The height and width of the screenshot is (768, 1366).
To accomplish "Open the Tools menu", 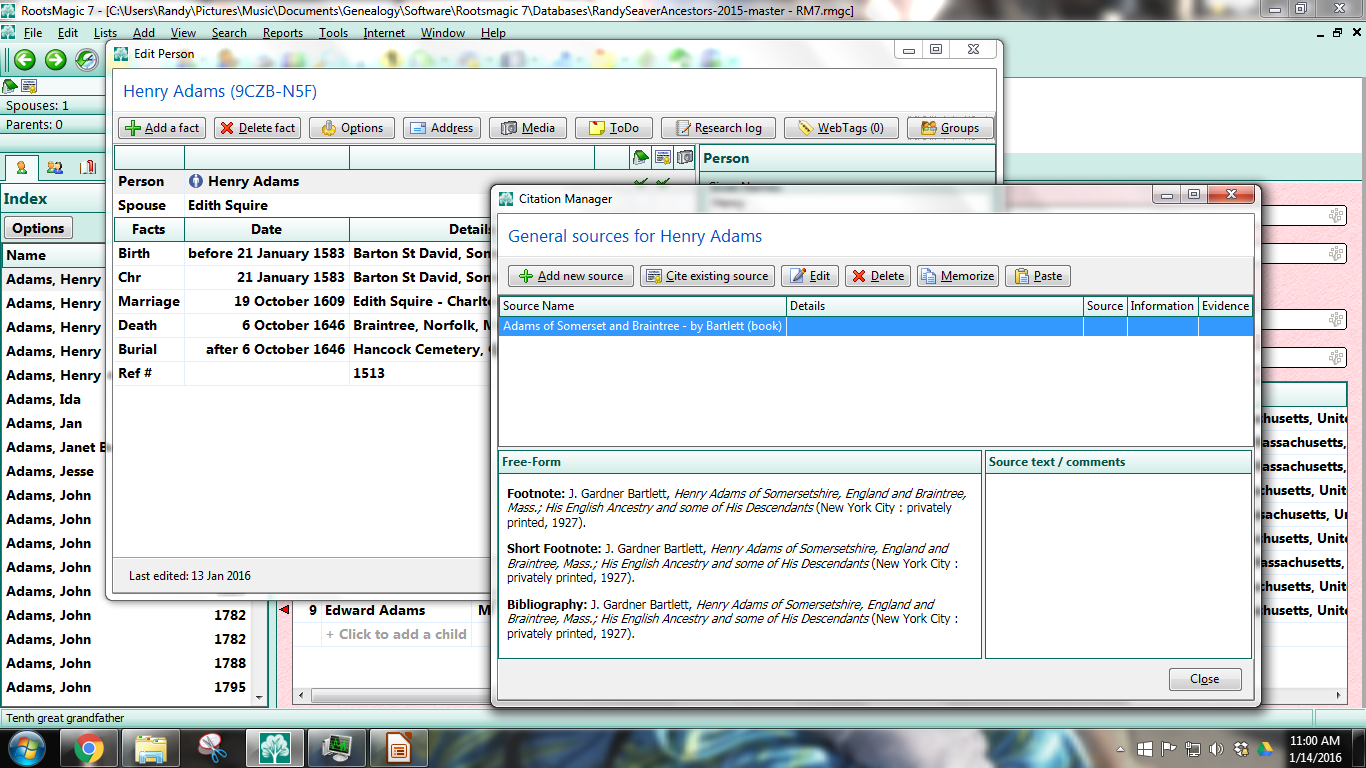I will pos(334,33).
